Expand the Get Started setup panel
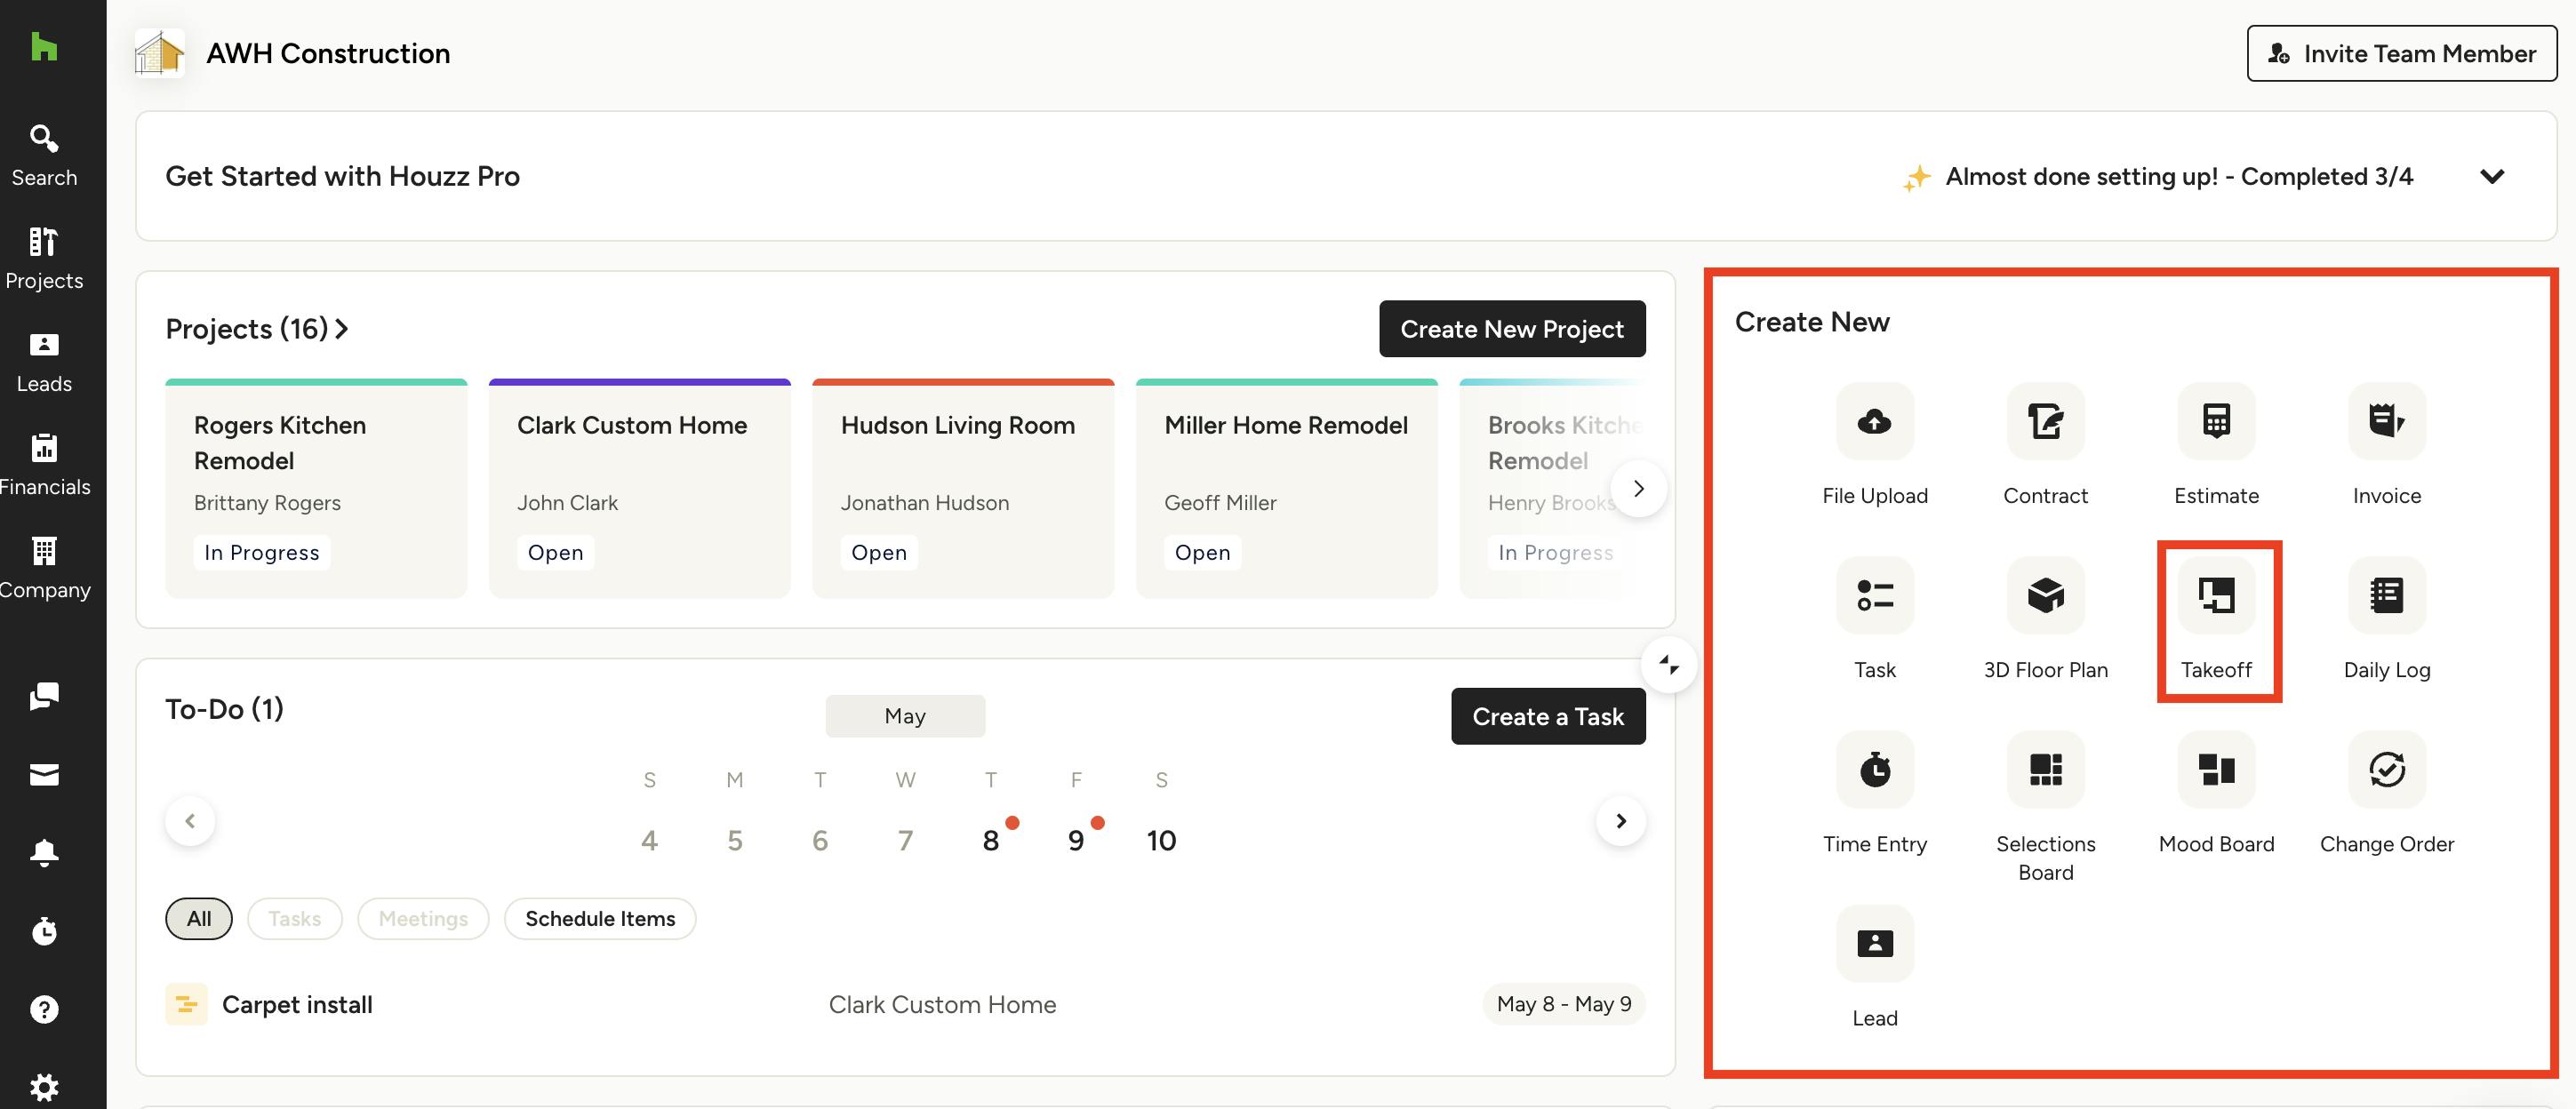 tap(2491, 177)
